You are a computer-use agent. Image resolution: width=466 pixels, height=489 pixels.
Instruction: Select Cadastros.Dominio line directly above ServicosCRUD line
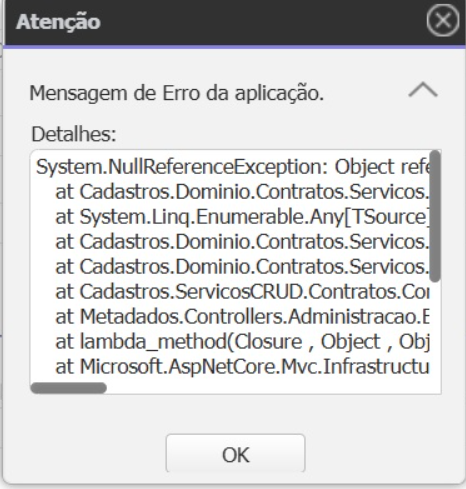(x=242, y=267)
